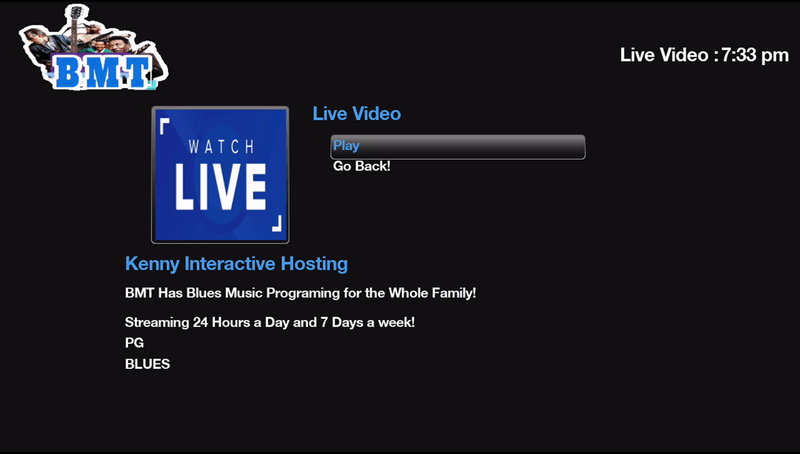The image size is (800, 454).
Task: Click the WATCH word in the thumbnail
Action: point(220,147)
